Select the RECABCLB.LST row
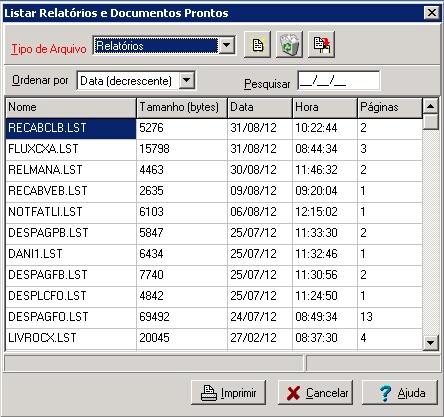The image size is (444, 417). (214, 128)
